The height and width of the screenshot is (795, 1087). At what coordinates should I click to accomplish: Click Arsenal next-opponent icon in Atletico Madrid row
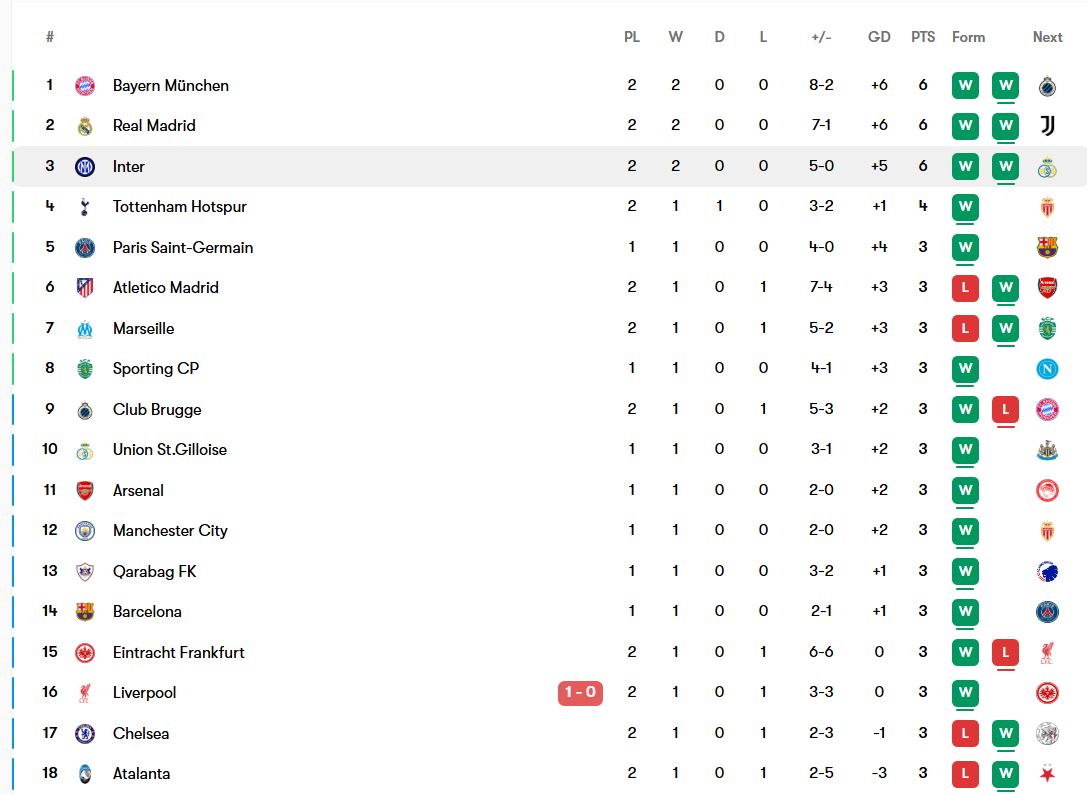(x=1047, y=288)
